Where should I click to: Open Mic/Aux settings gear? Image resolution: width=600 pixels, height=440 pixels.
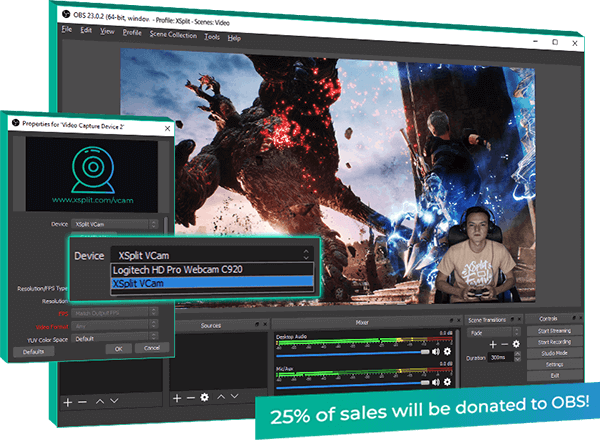tap(447, 382)
